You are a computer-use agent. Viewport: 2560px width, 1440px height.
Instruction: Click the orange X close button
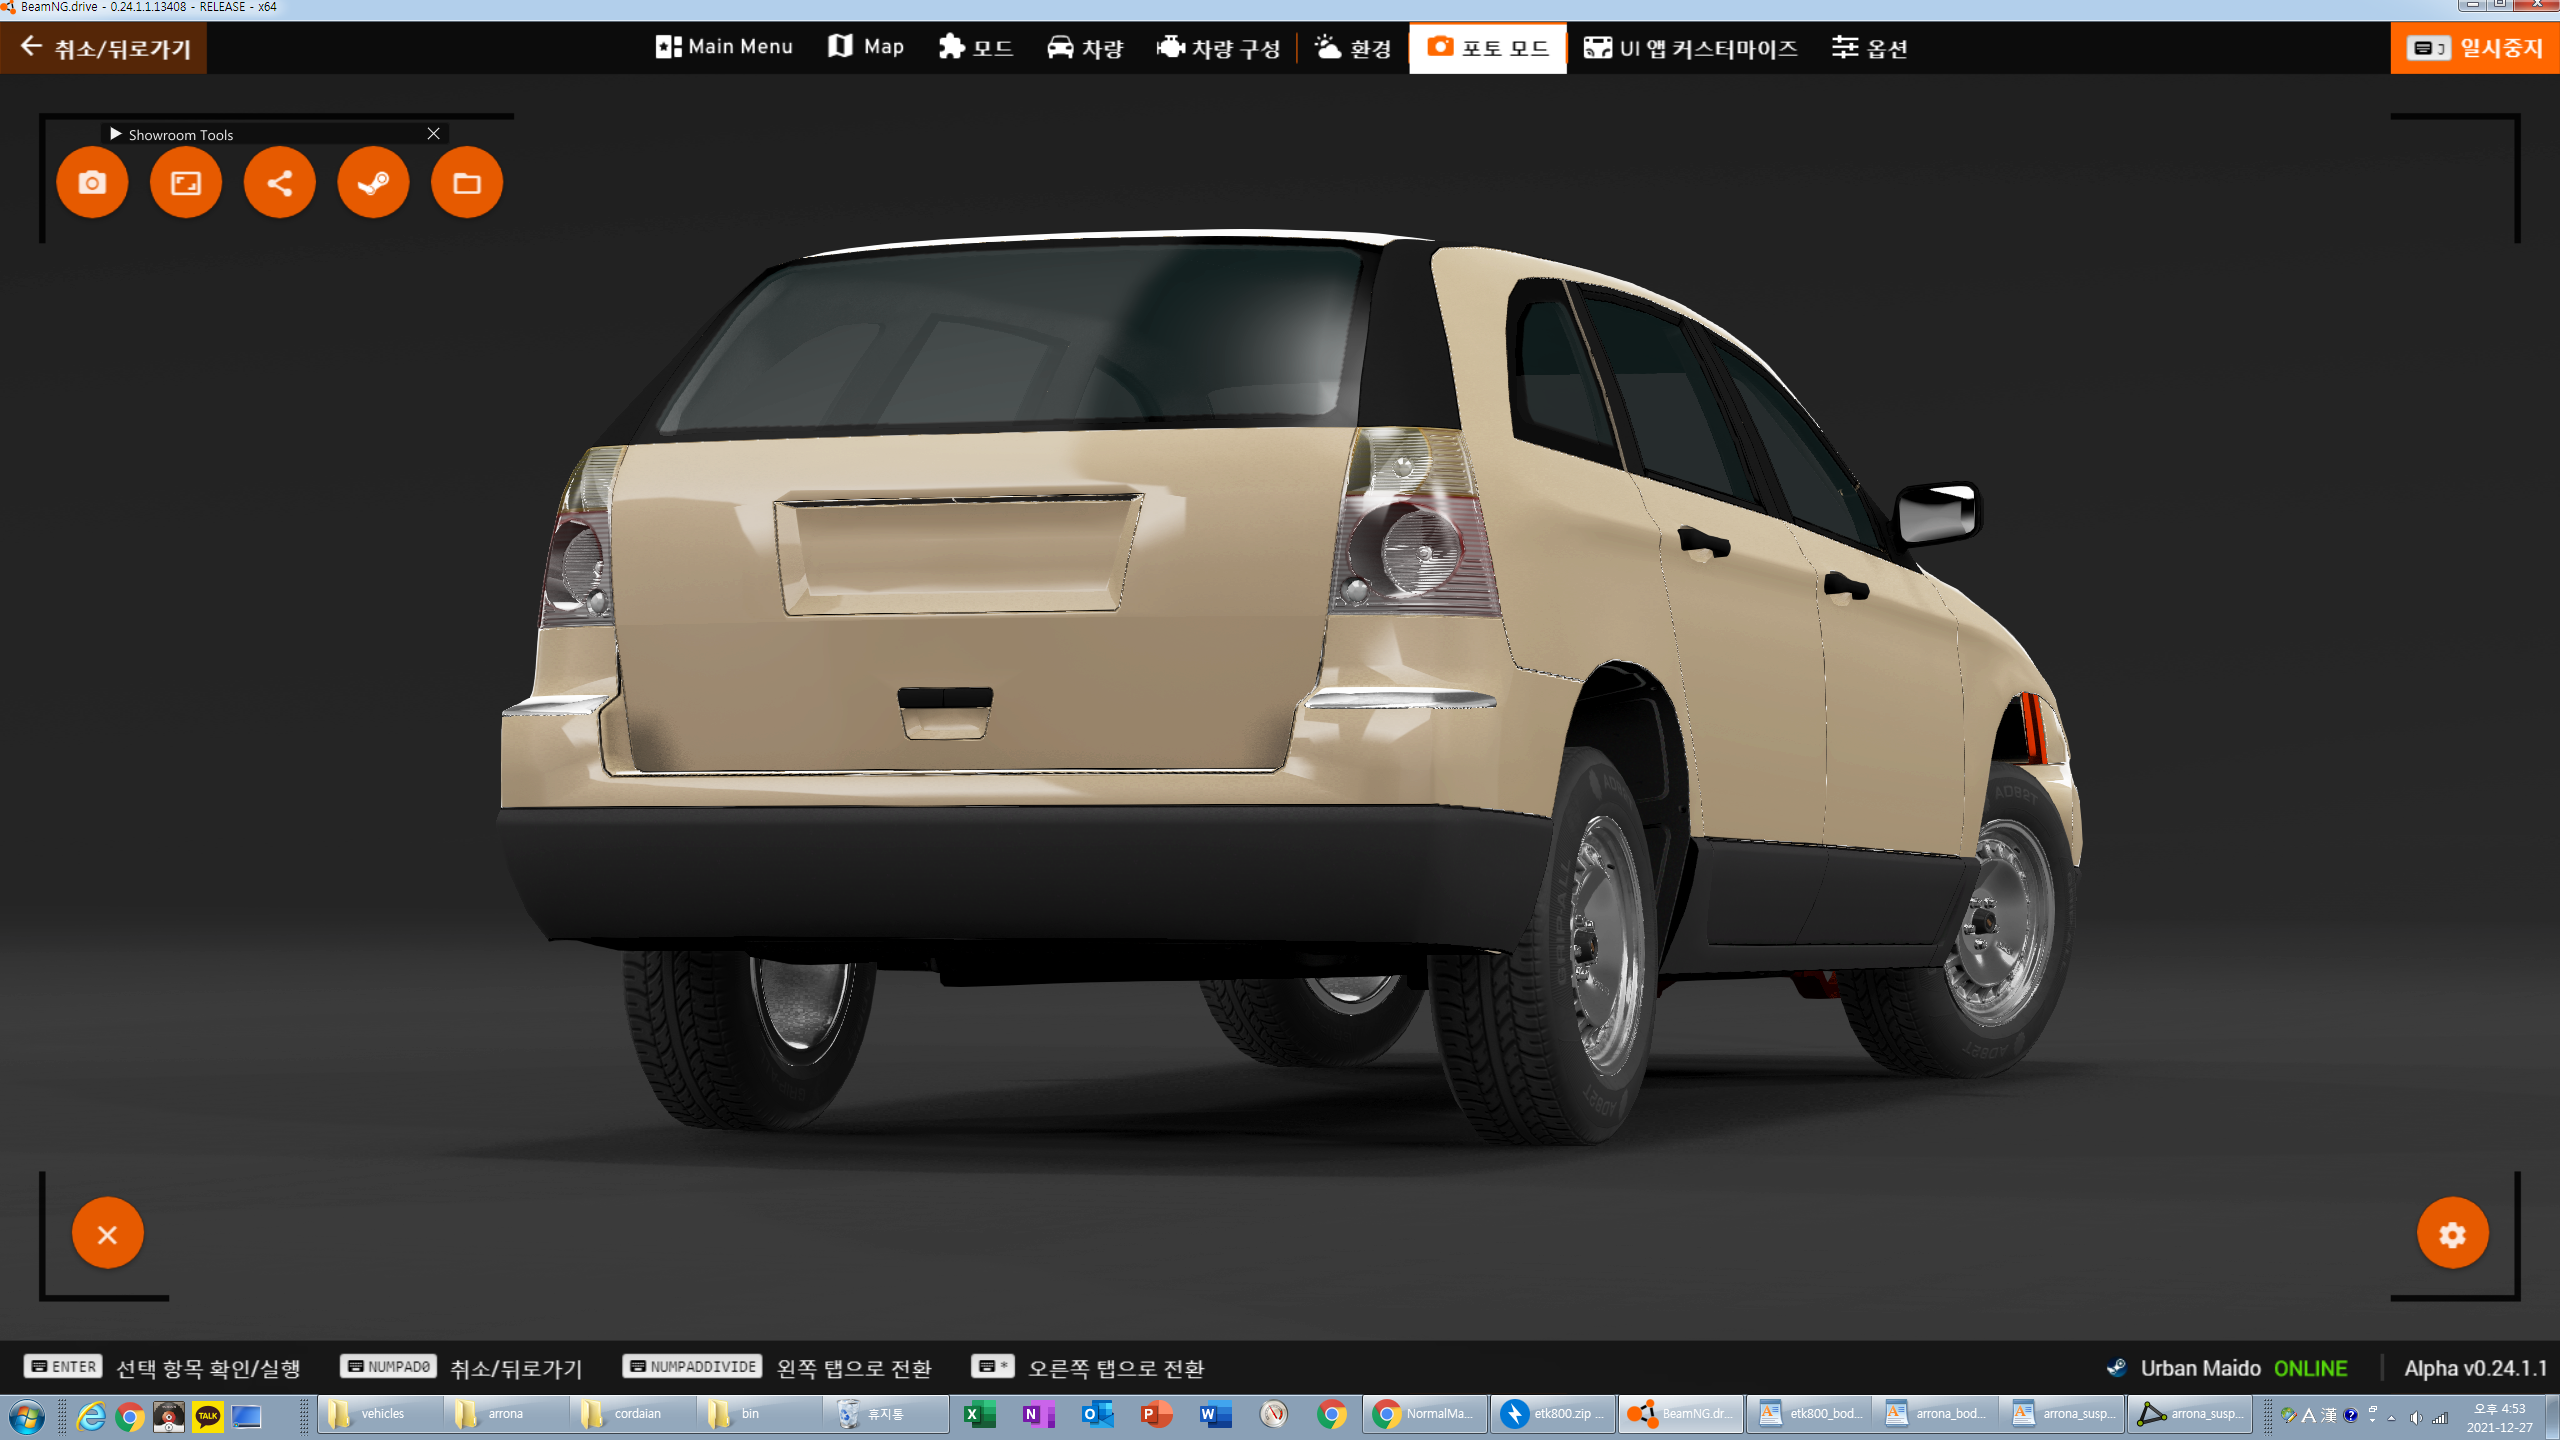point(108,1234)
